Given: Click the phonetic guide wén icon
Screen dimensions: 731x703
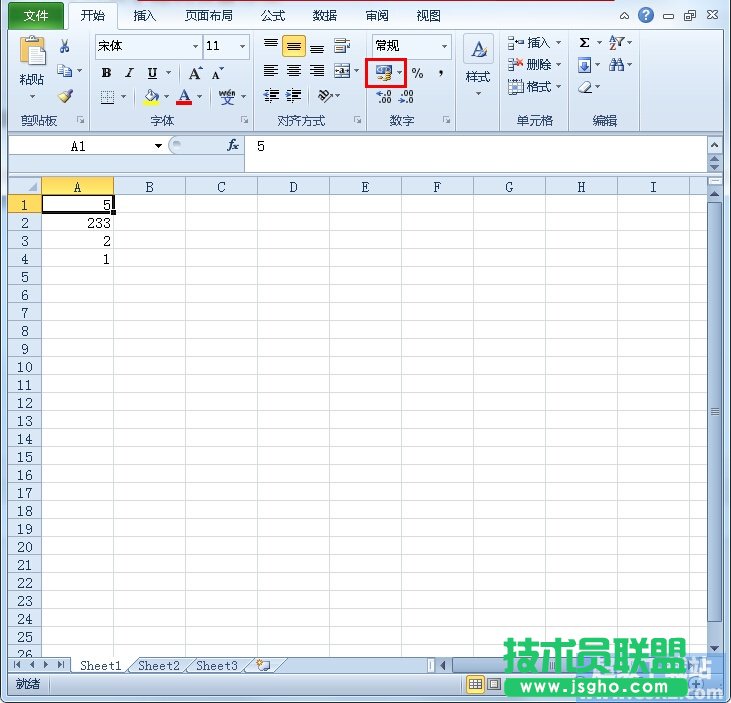Looking at the screenshot, I should click(227, 96).
